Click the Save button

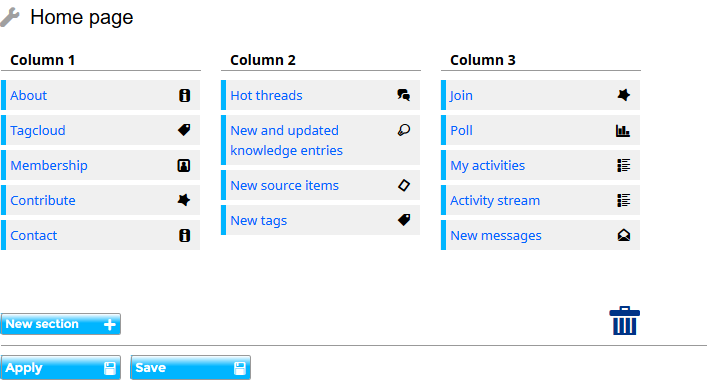point(190,367)
